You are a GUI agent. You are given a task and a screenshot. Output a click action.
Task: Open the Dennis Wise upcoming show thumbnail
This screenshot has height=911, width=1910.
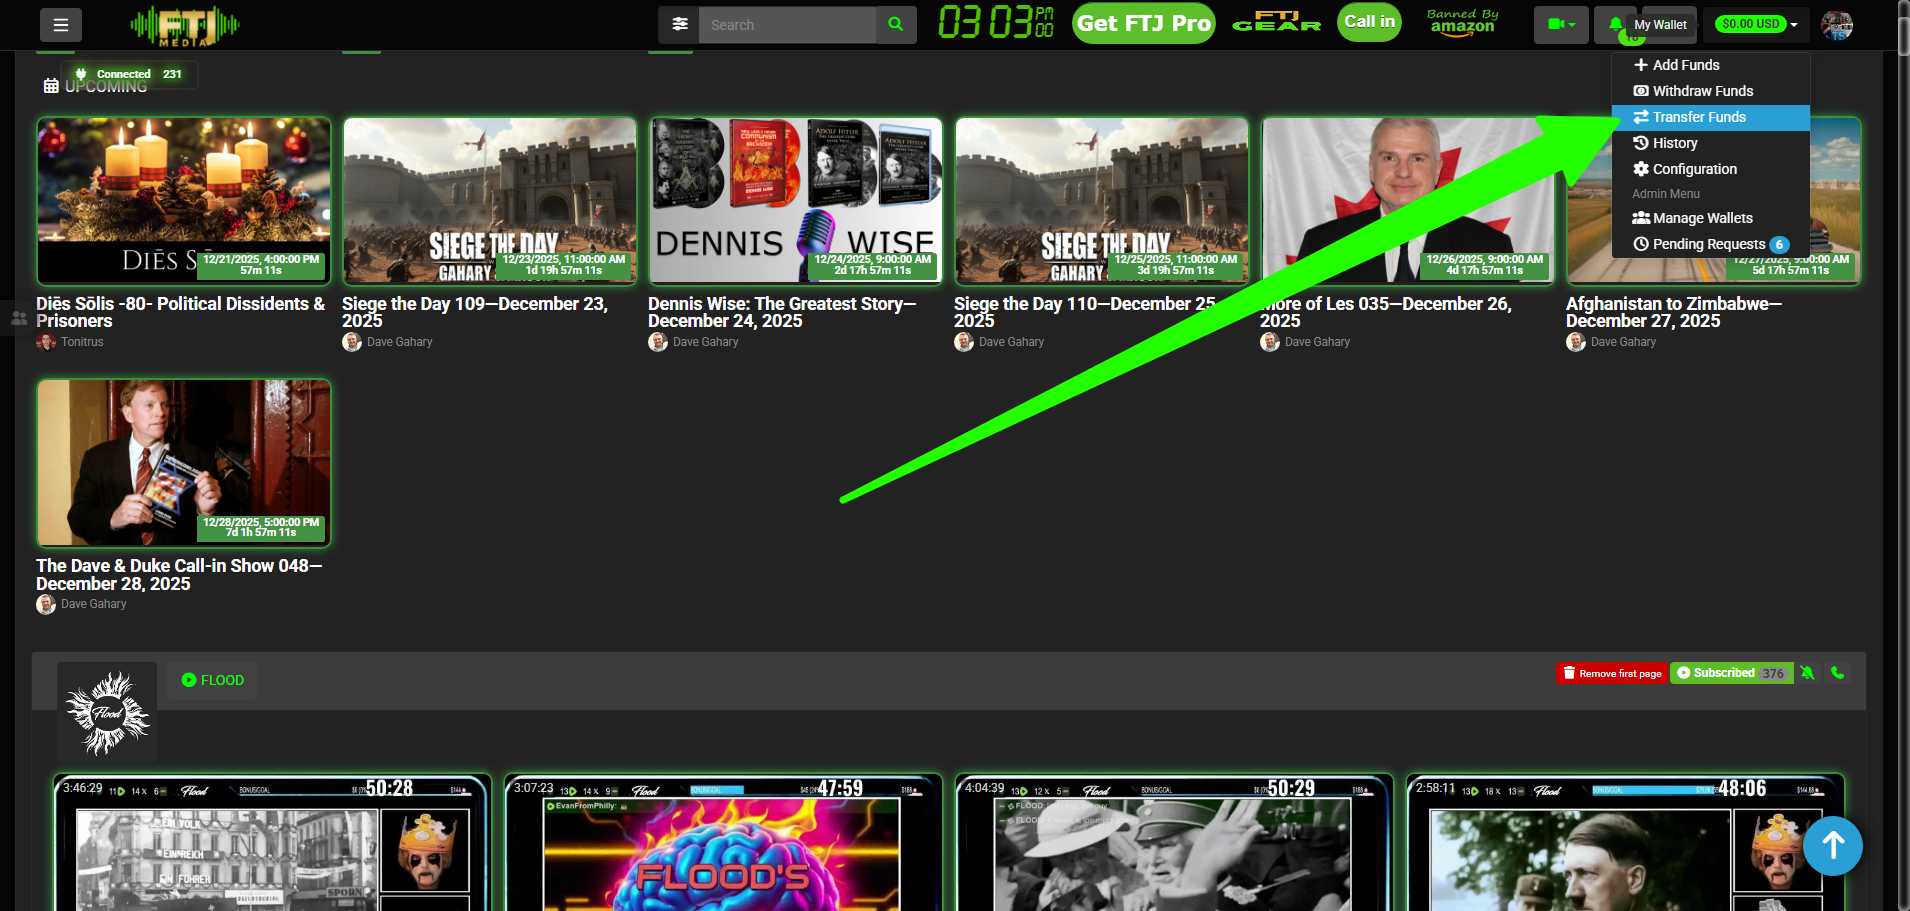coord(795,200)
